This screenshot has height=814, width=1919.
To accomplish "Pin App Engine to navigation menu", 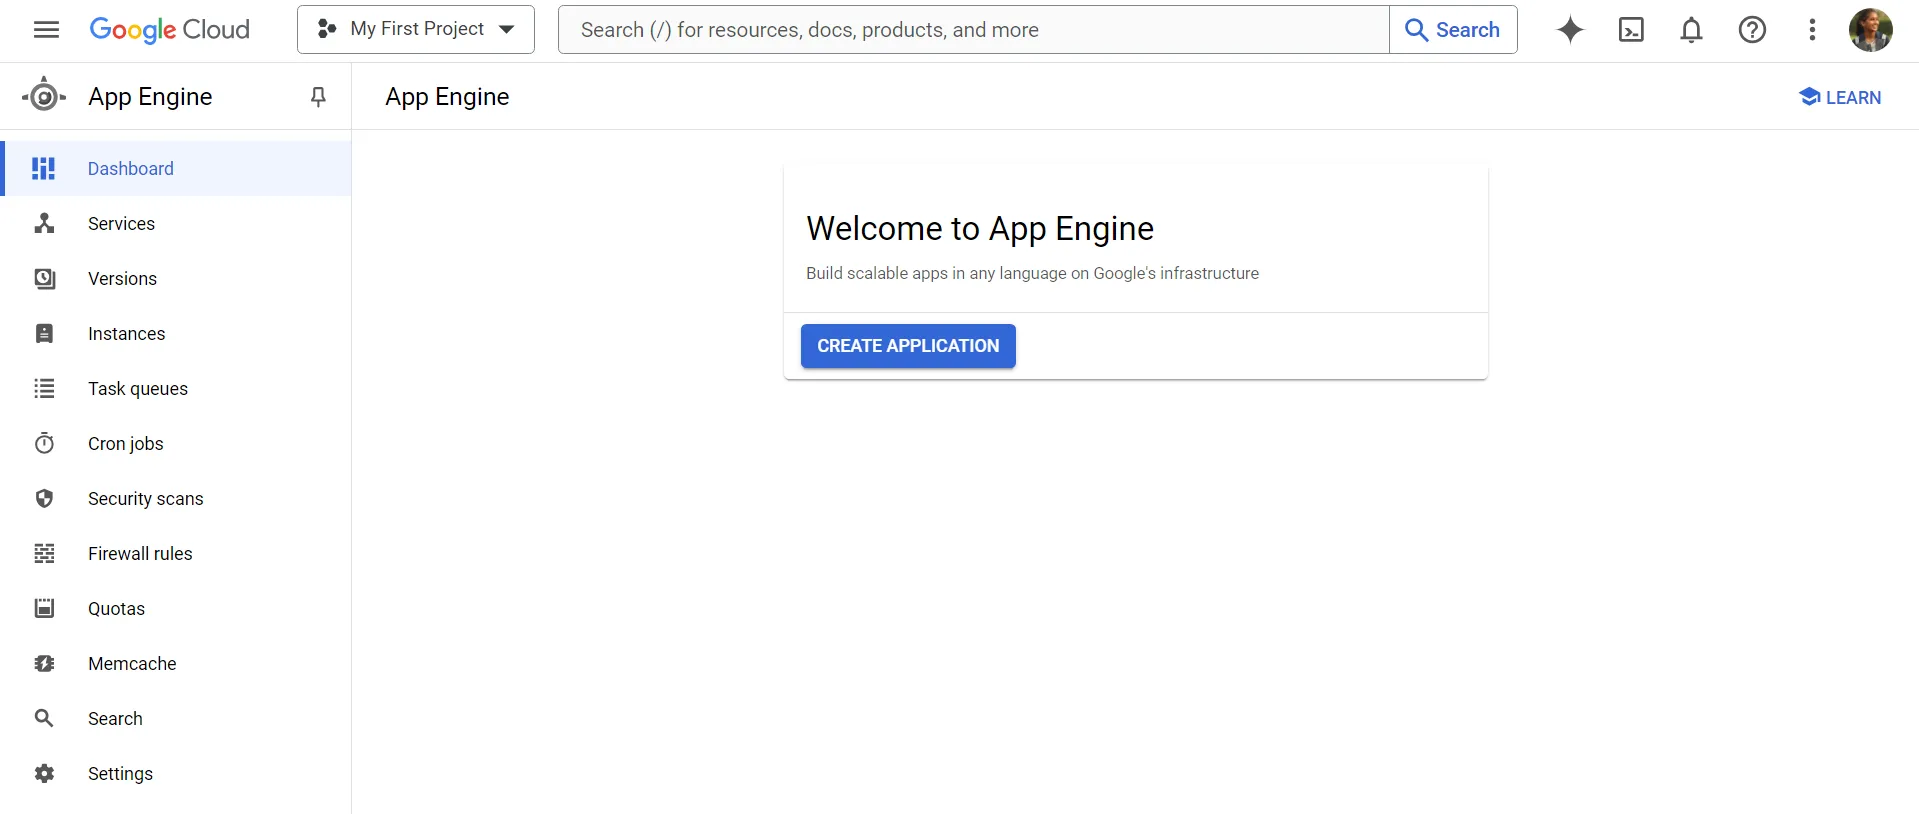I will point(318,97).
